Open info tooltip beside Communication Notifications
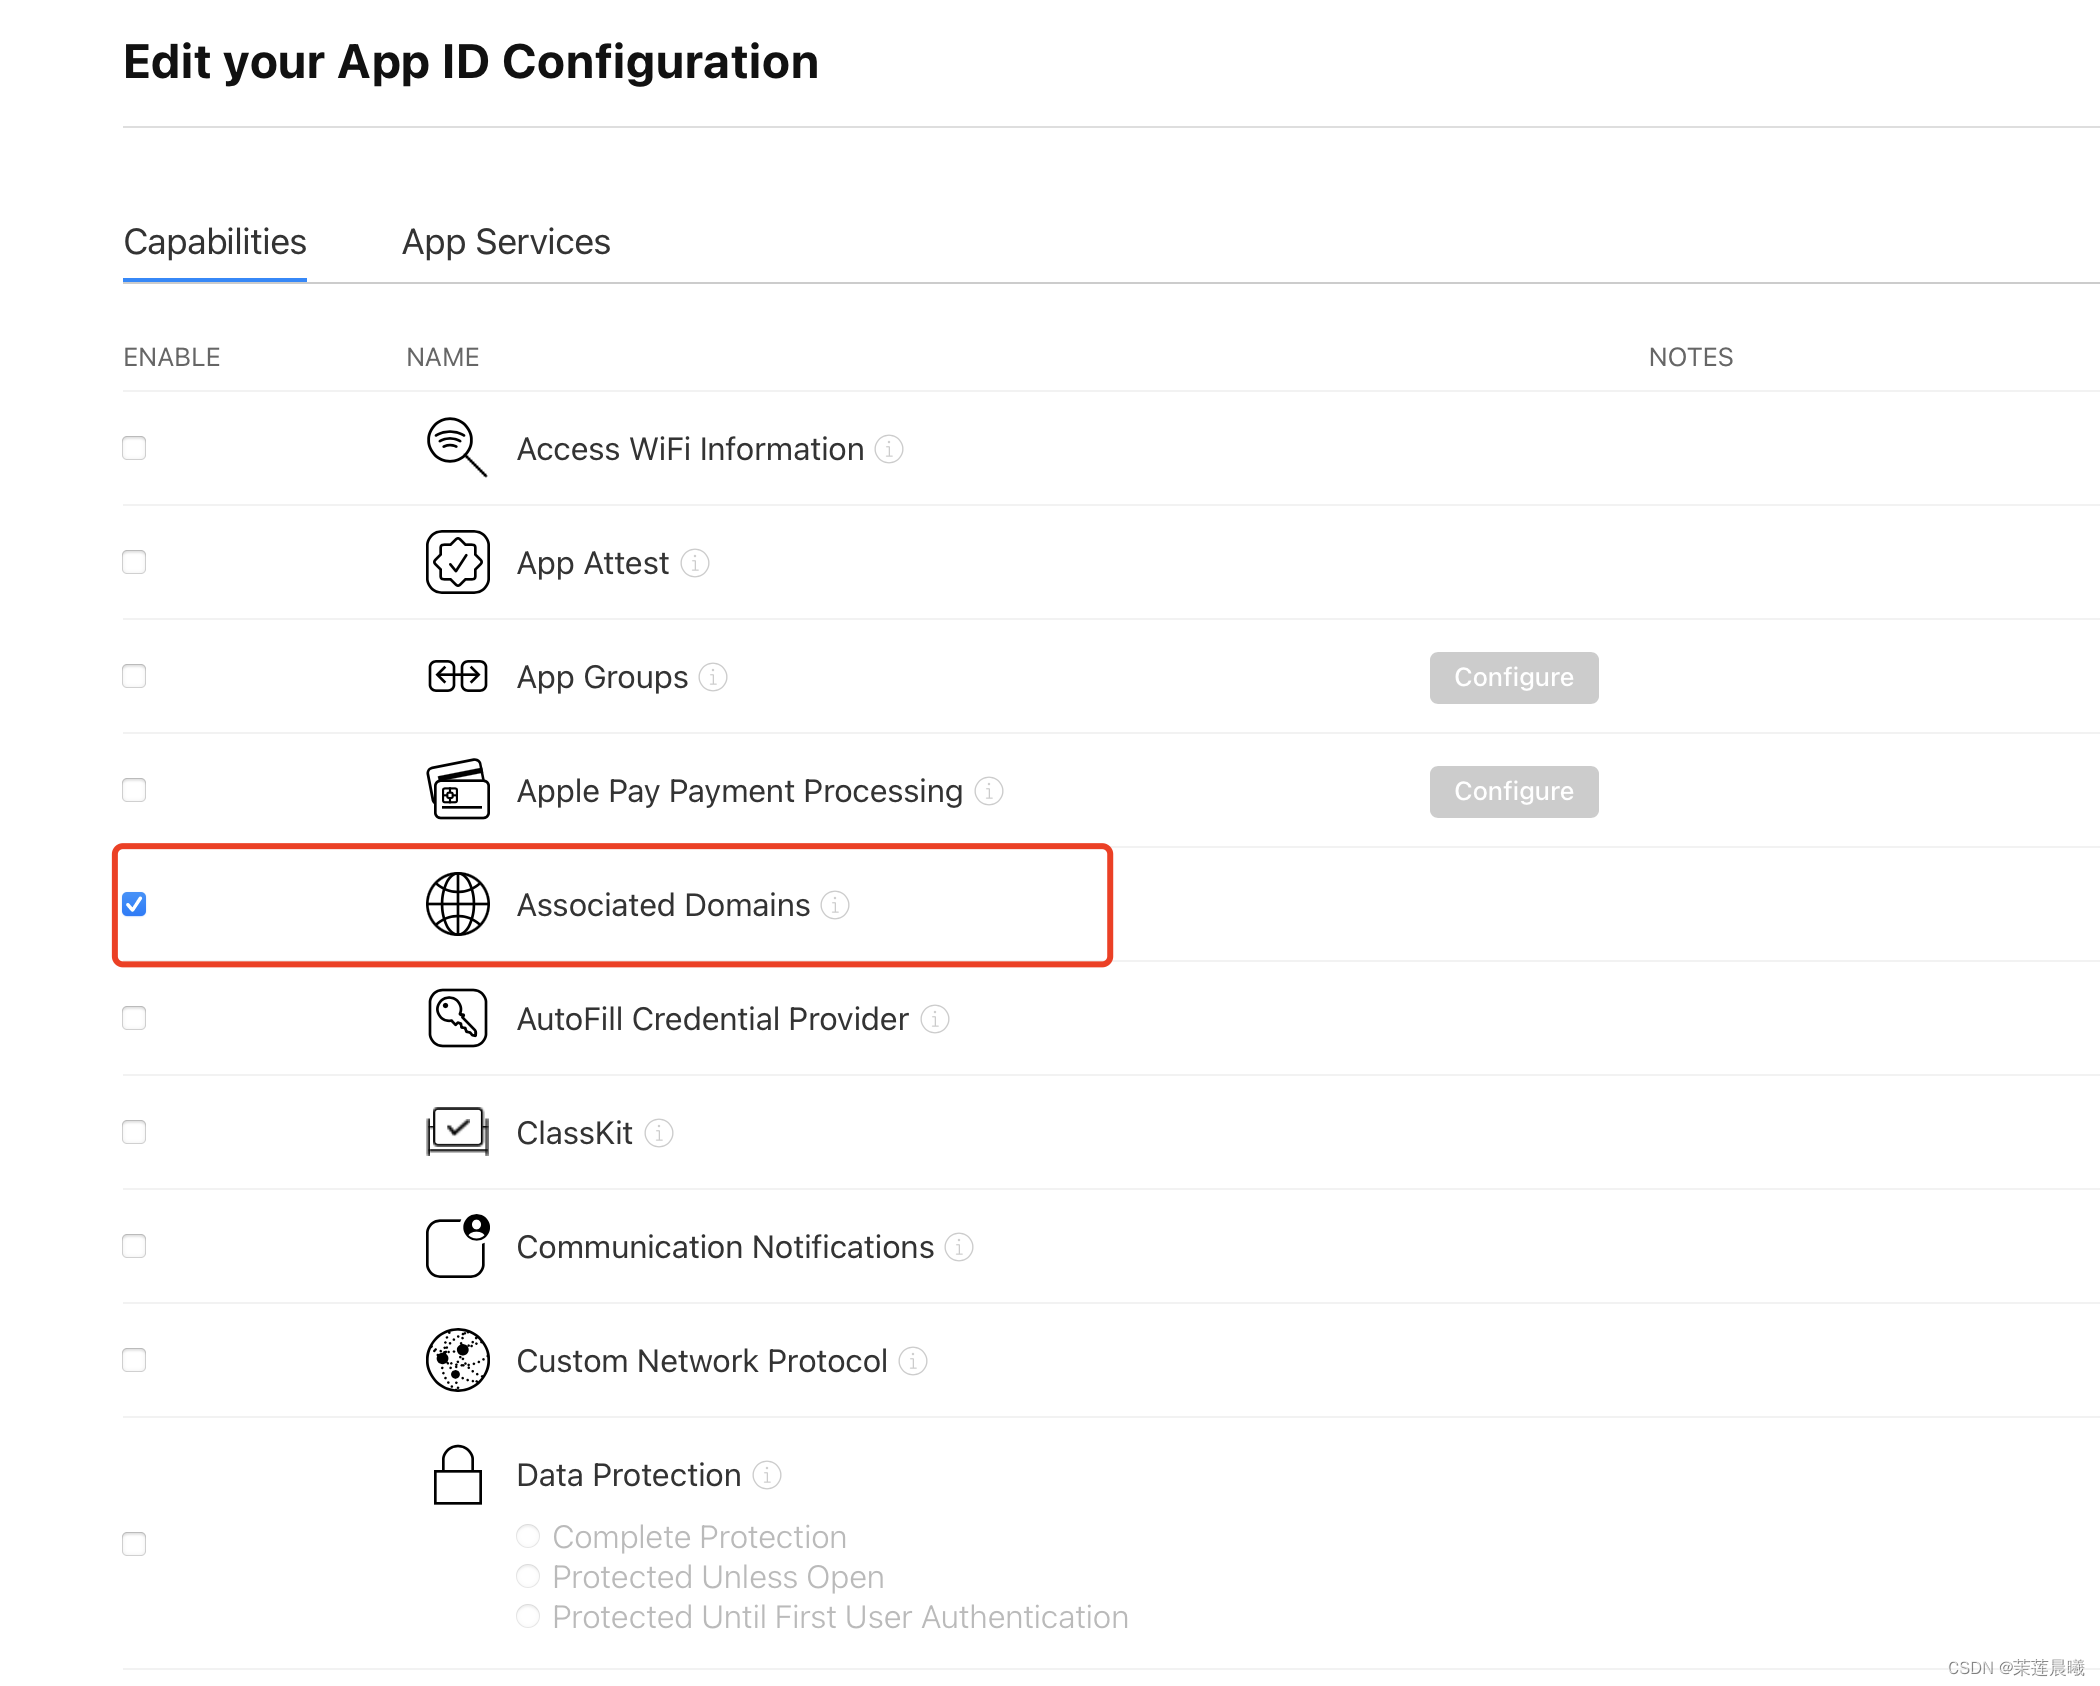2100x1686 pixels. click(958, 1247)
